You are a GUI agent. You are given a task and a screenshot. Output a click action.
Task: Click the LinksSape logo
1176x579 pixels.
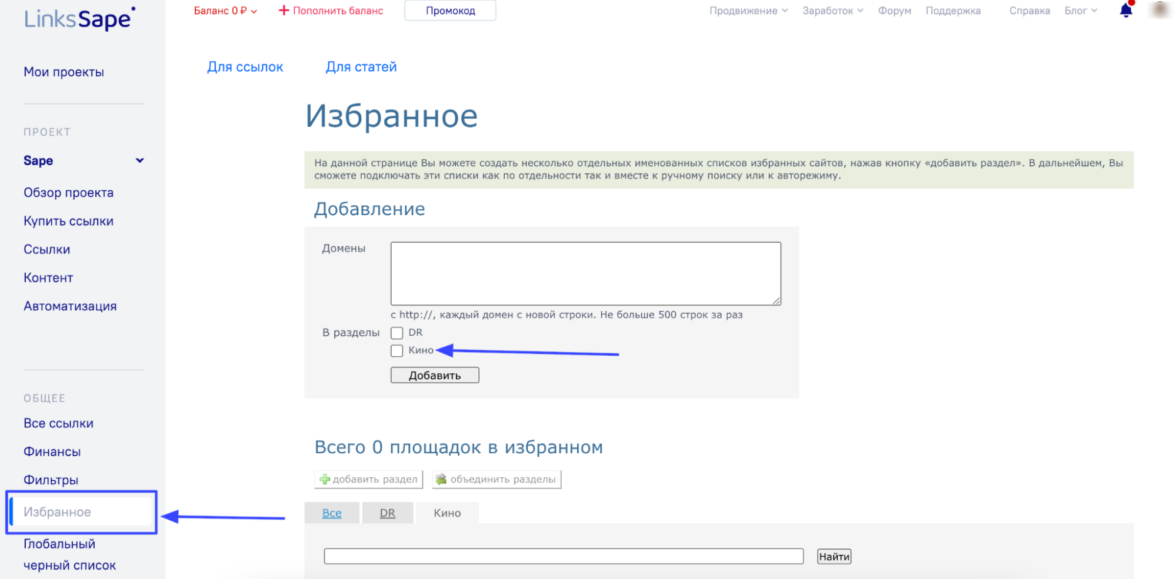point(80,17)
